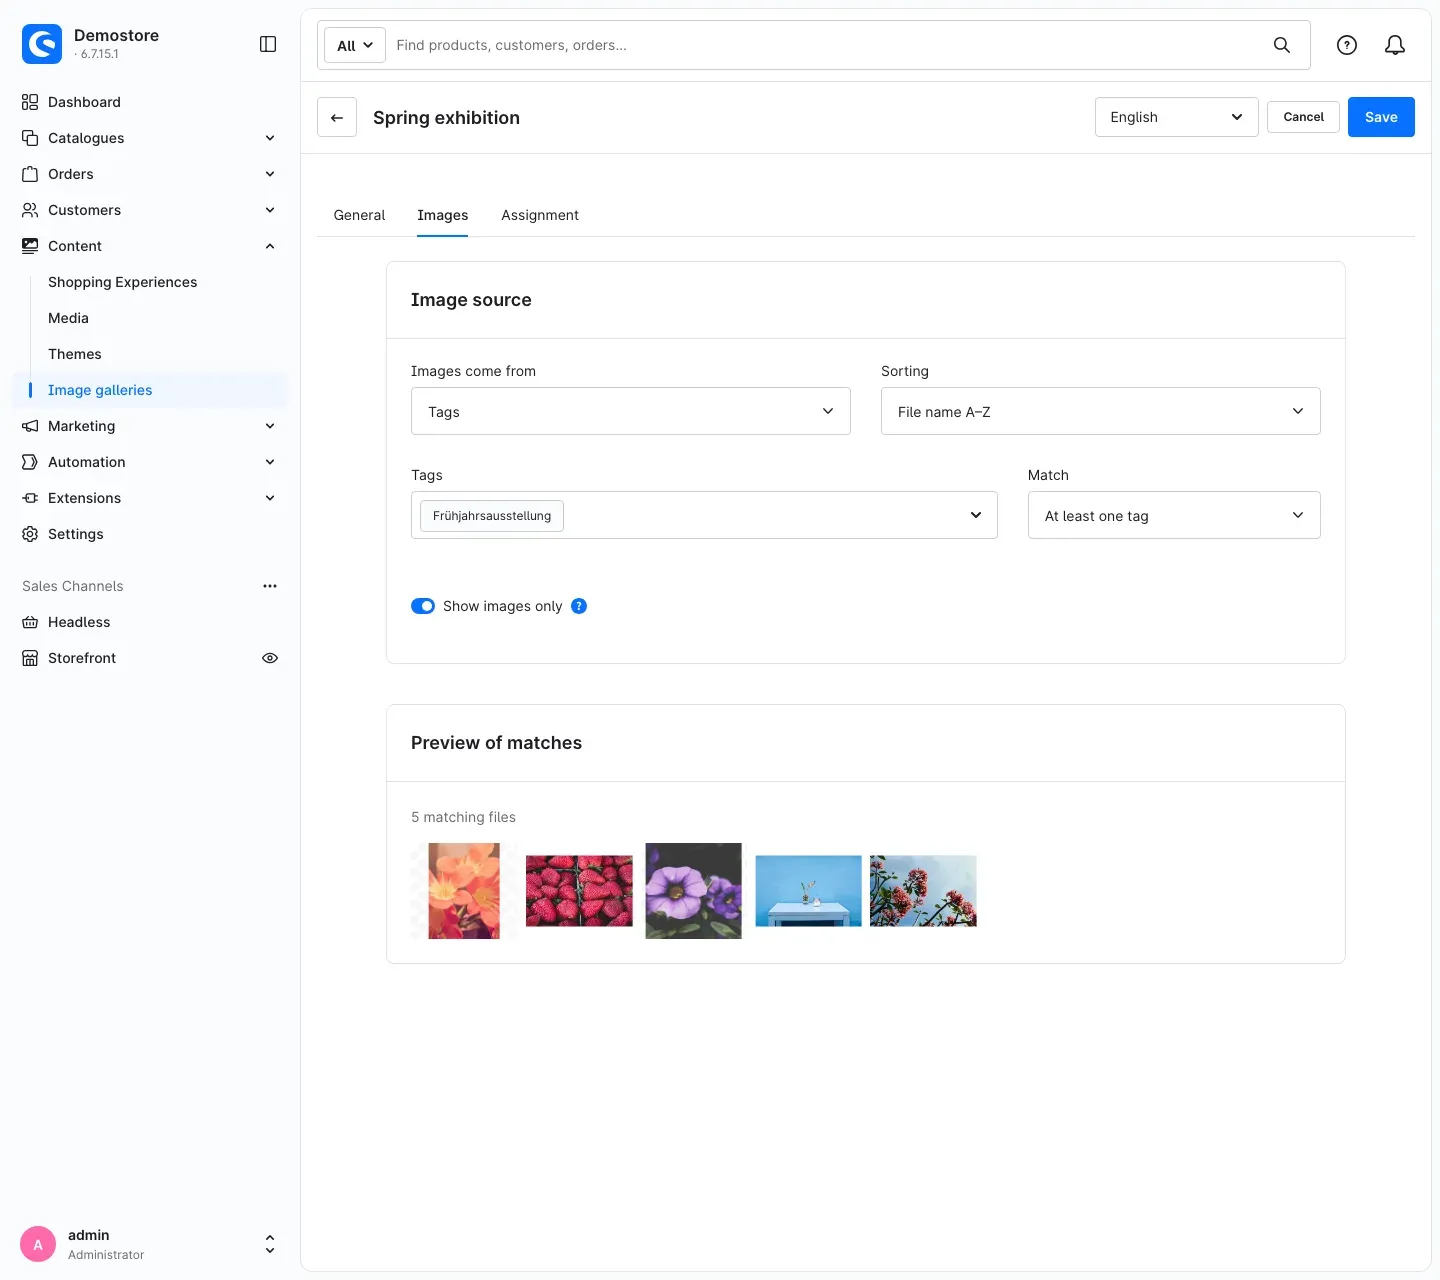
Task: Open the English language dropdown
Action: 1176,117
